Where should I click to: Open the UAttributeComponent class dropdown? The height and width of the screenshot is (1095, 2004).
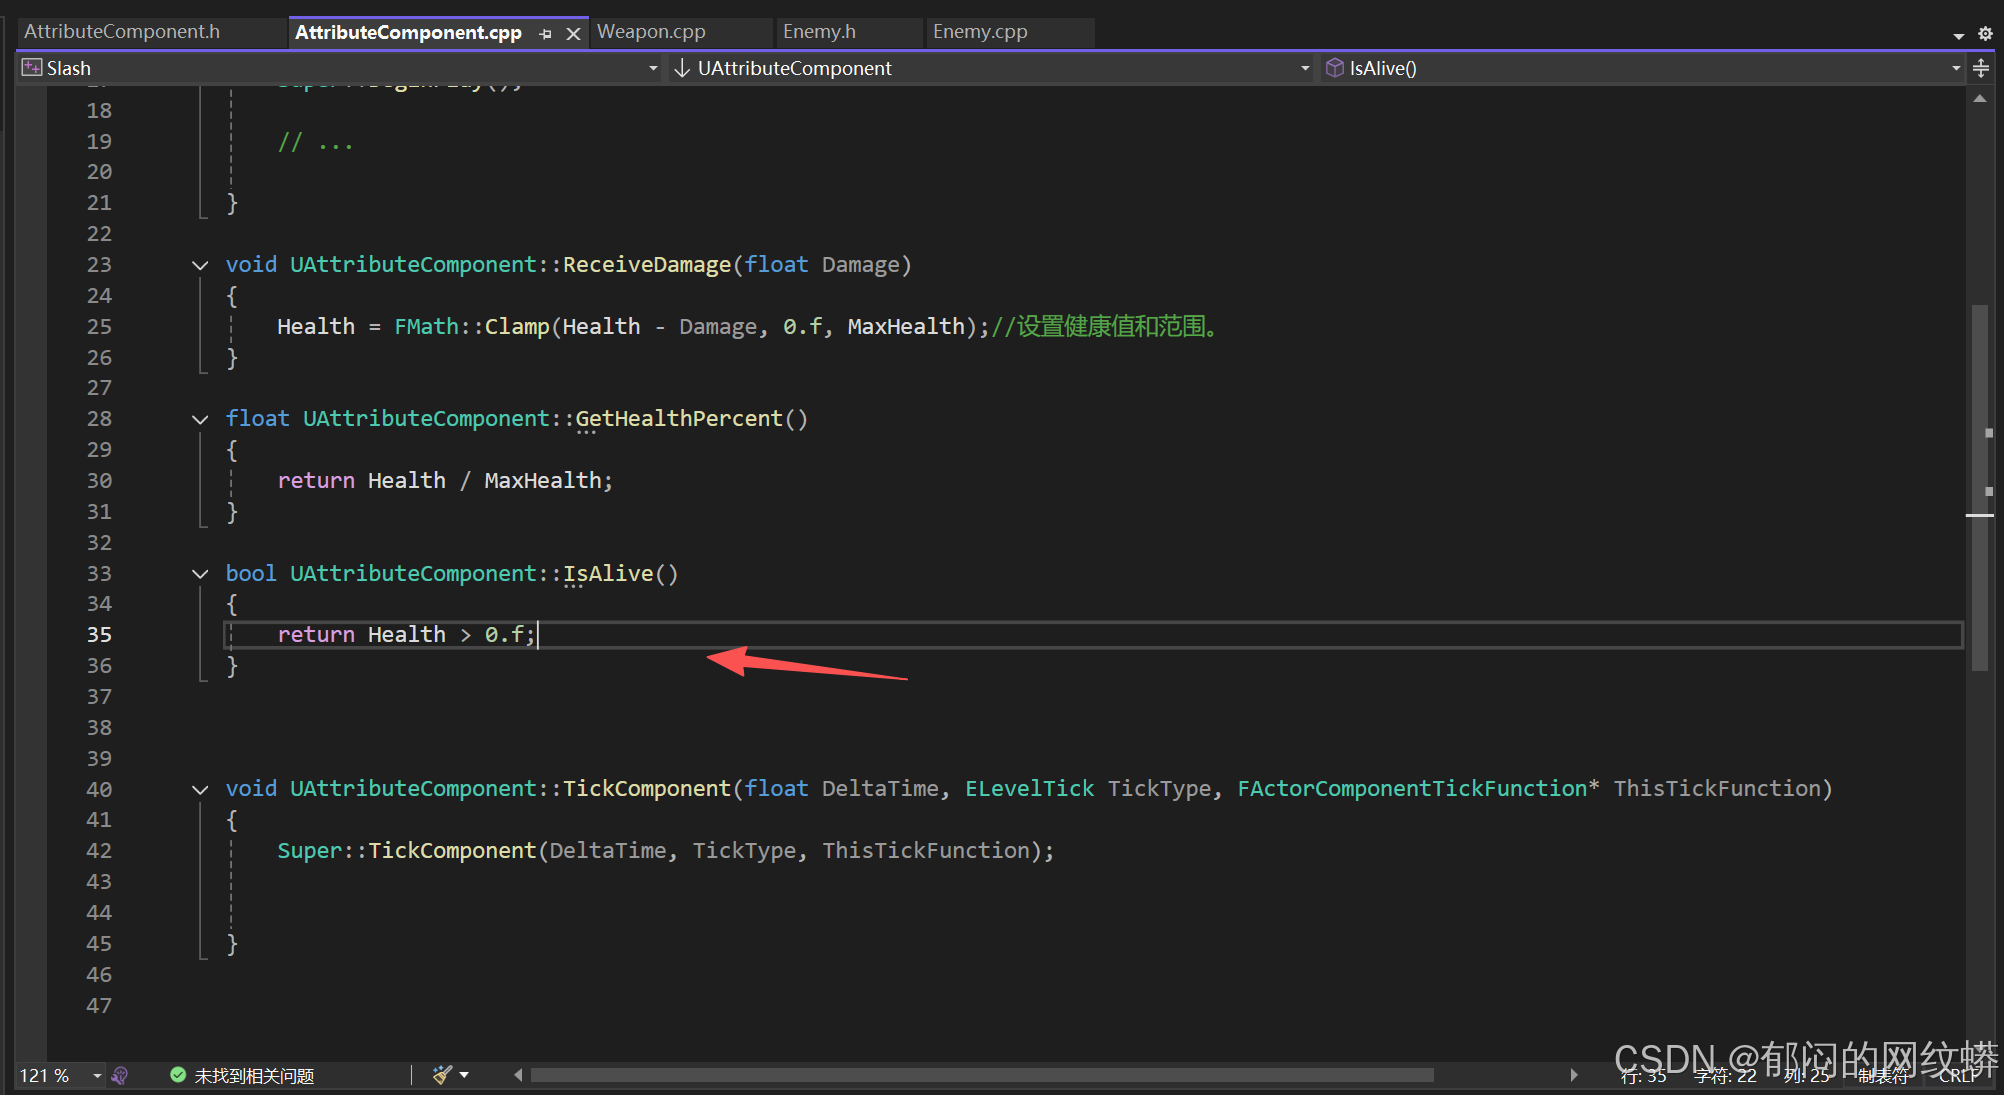(1304, 68)
